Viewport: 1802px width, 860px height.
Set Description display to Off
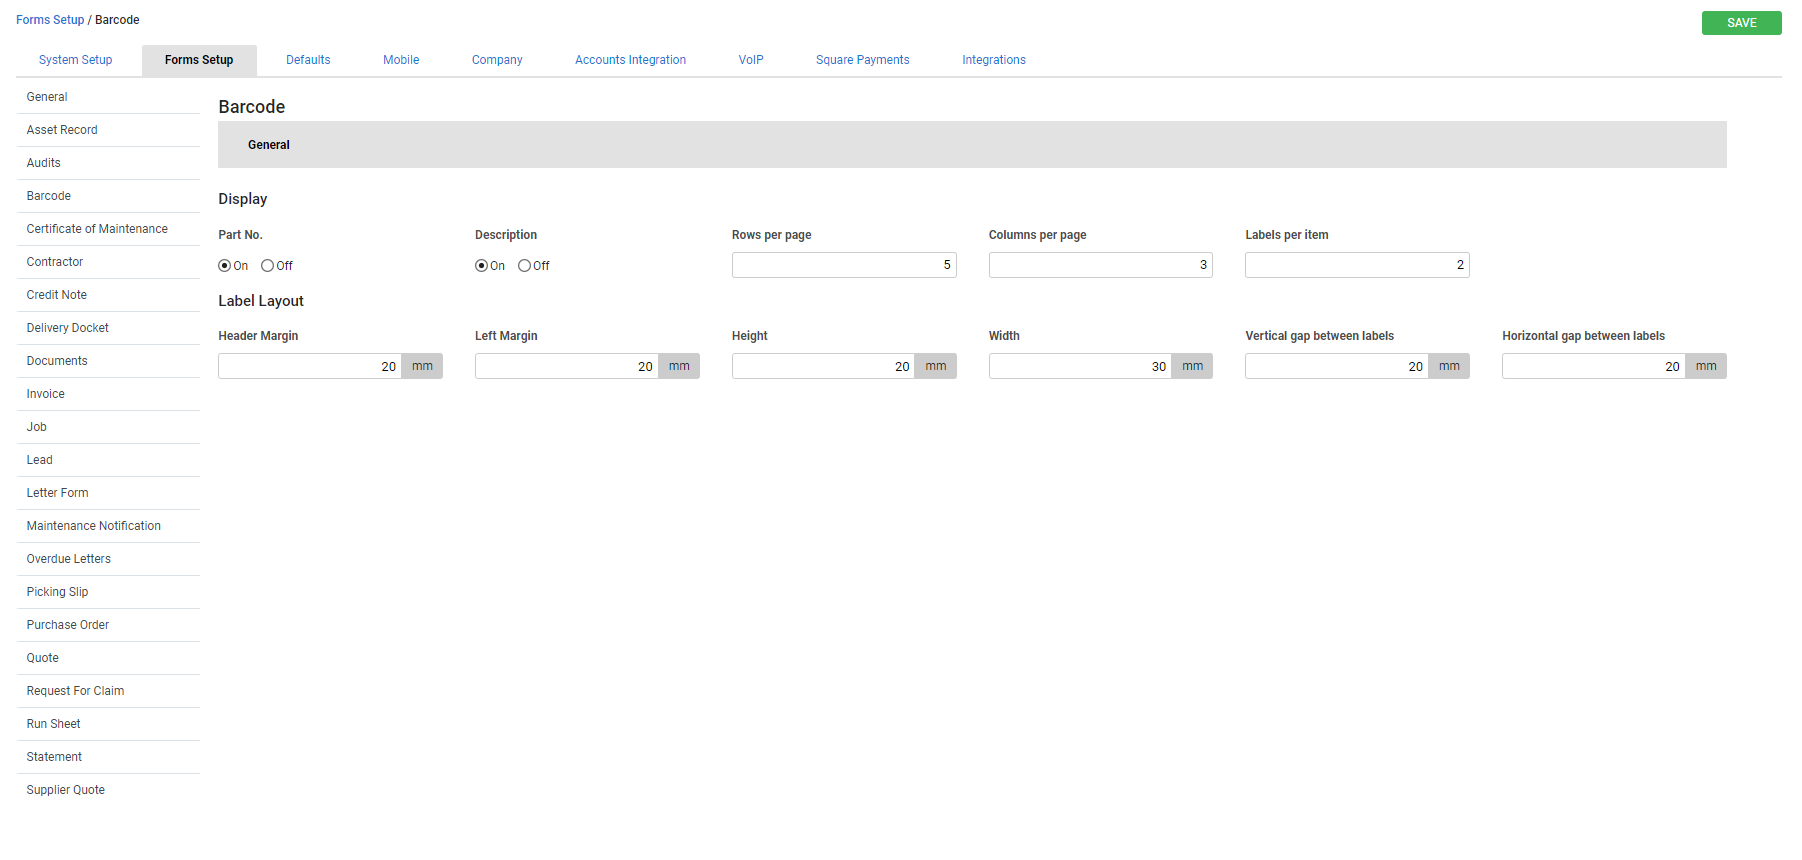[x=524, y=266]
